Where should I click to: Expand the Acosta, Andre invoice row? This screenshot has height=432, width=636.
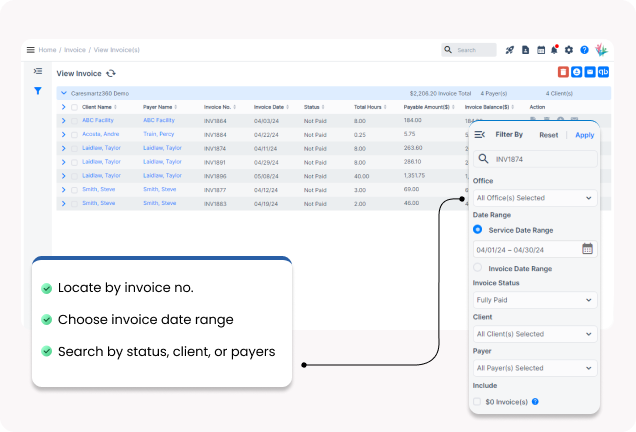[63, 134]
